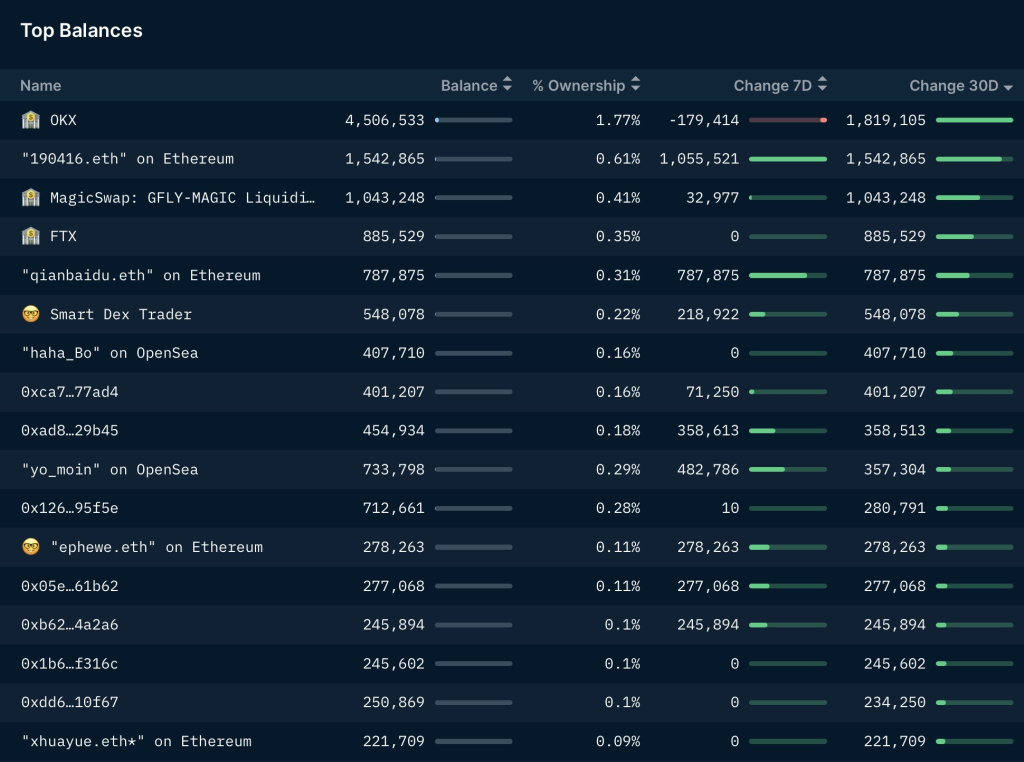Image resolution: width=1024 pixels, height=762 pixels.
Task: Open "haha_Bo" on OpenSea holder
Action: (x=110, y=353)
